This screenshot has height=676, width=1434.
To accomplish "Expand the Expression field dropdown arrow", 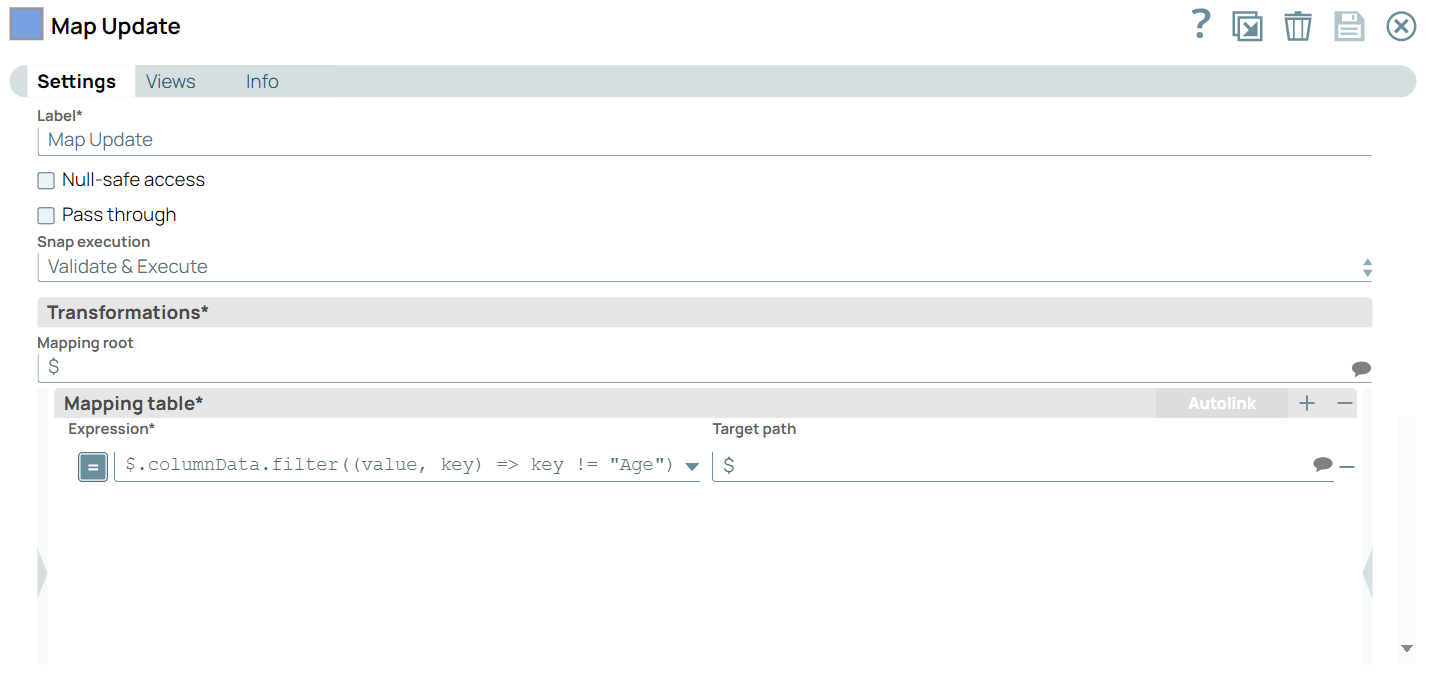I will [x=691, y=467].
